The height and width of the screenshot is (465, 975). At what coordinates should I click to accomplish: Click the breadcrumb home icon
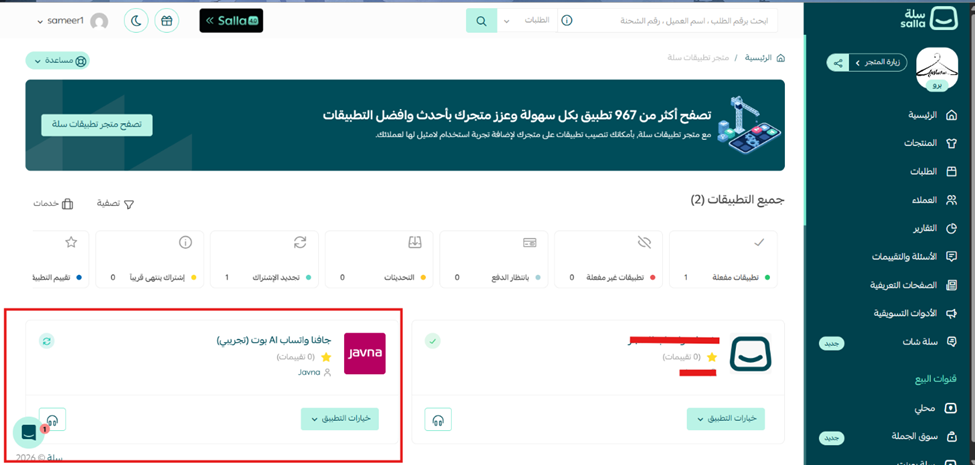[x=780, y=58]
